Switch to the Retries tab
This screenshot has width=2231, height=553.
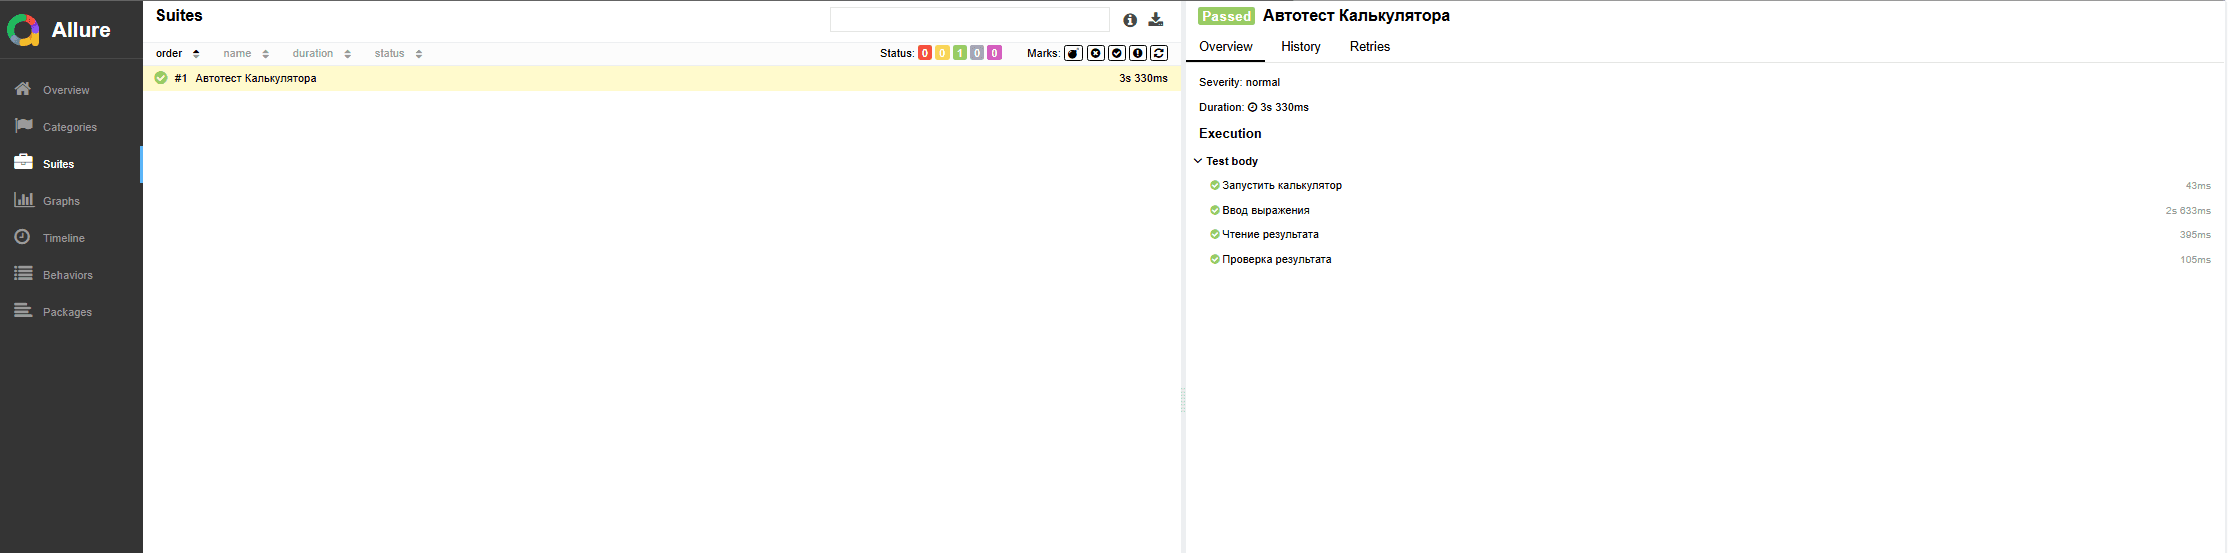point(1369,47)
